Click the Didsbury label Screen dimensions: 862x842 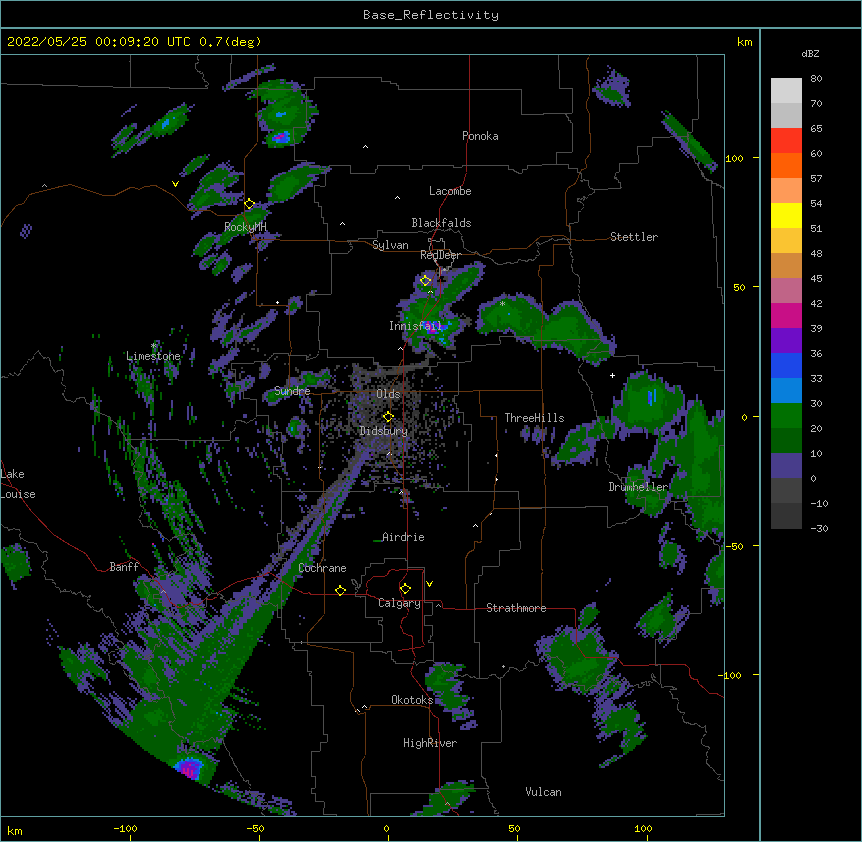click(384, 431)
